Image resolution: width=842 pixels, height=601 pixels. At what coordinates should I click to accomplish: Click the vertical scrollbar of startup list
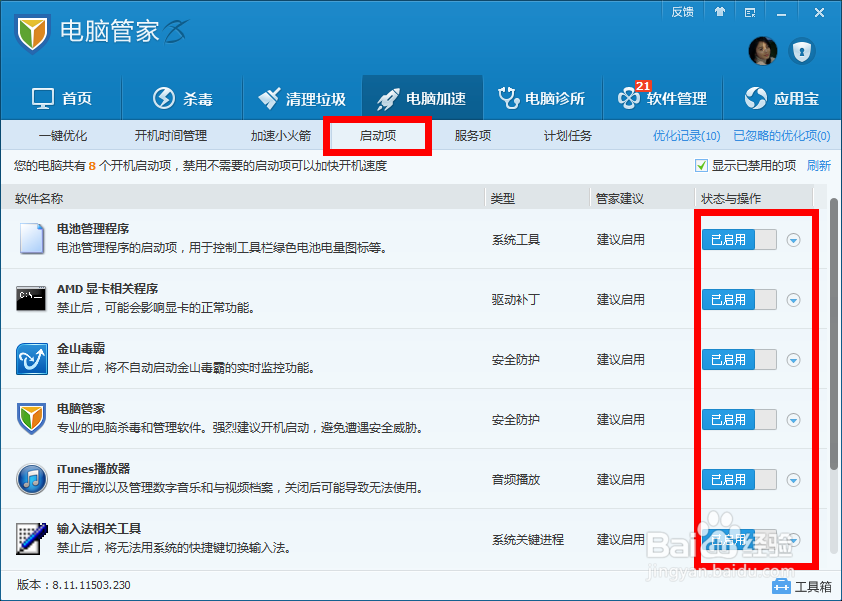click(833, 334)
